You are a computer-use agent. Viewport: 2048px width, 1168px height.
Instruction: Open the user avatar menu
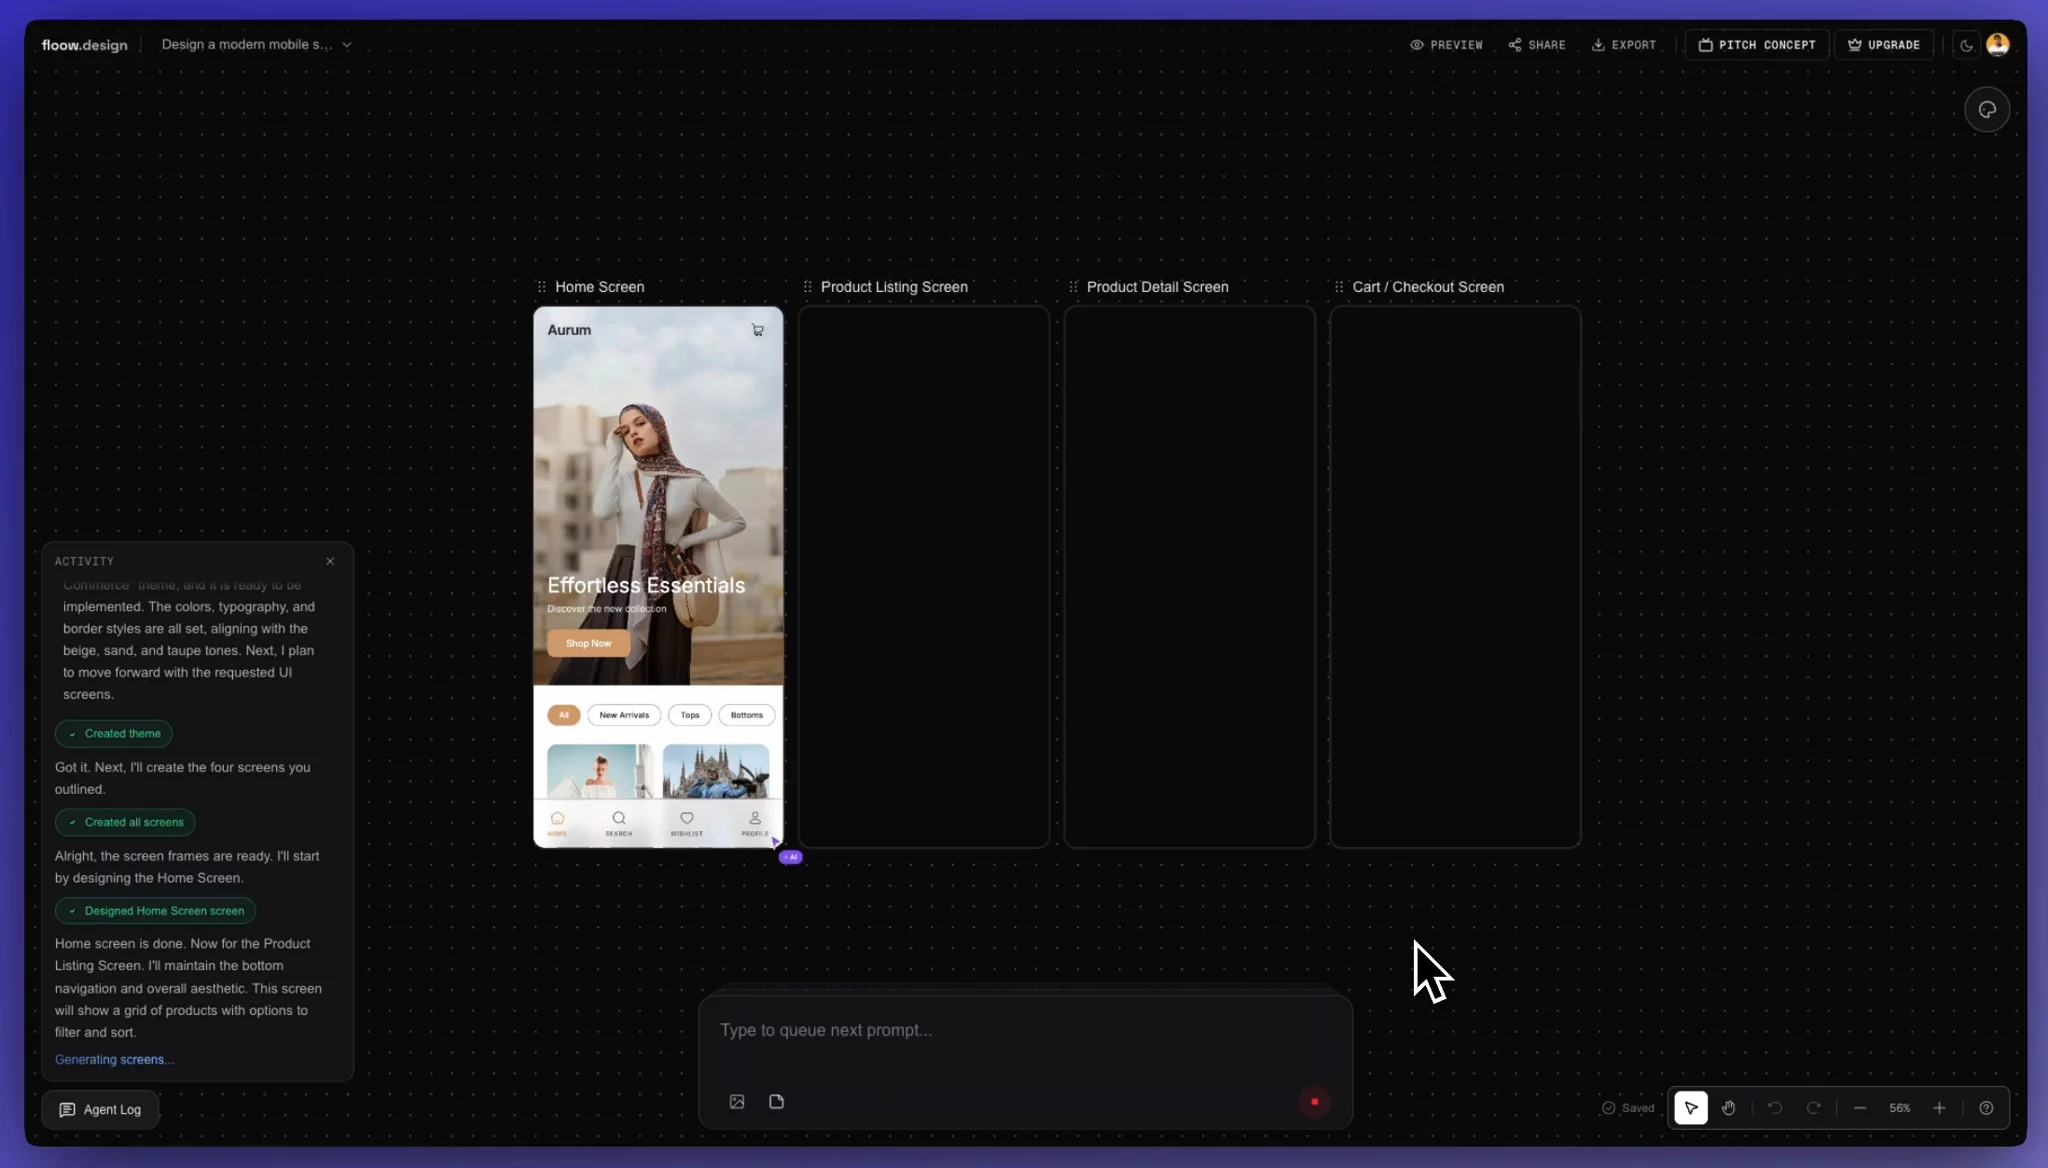point(1998,45)
